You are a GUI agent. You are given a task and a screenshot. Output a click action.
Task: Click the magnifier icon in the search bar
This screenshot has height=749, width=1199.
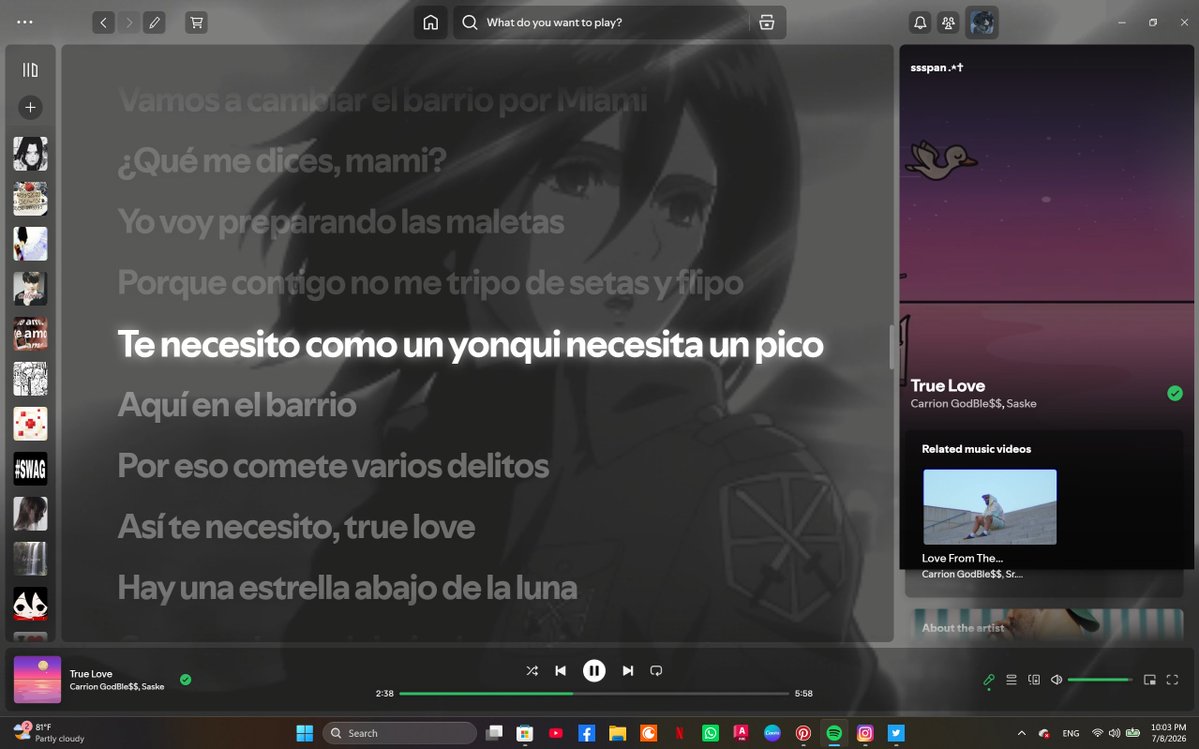tap(470, 22)
